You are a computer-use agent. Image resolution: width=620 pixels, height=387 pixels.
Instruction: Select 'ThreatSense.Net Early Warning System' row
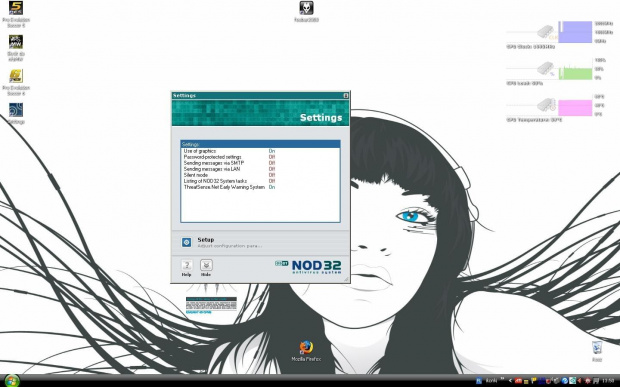tap(260, 187)
